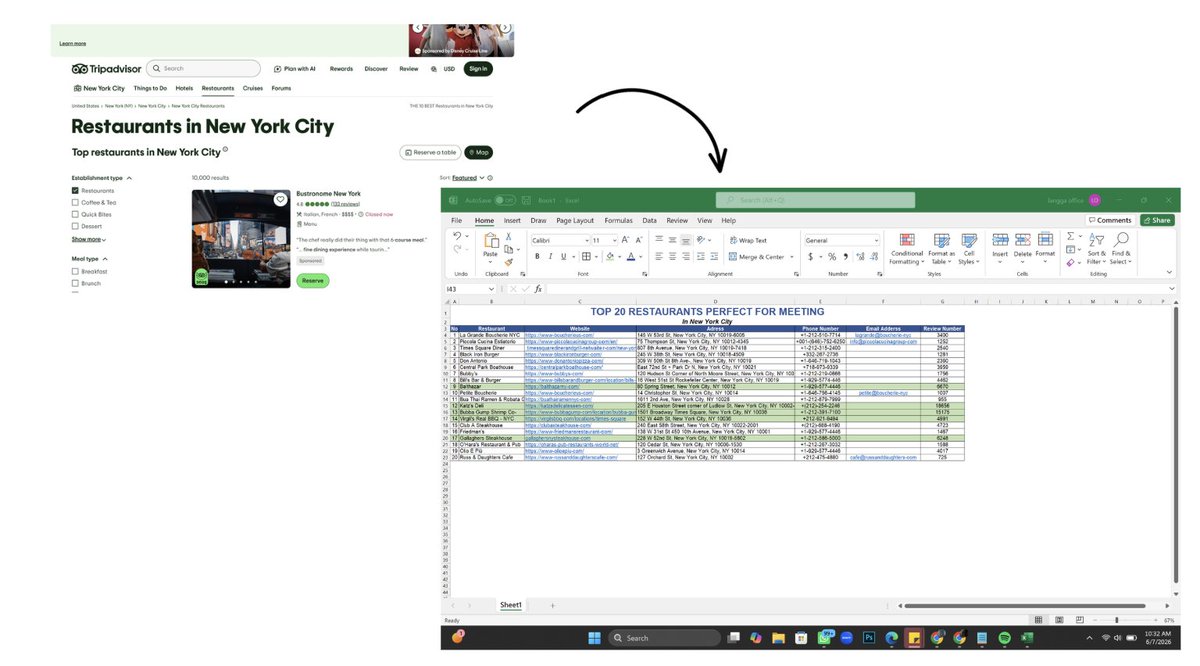Click the Insert cells icon
The height and width of the screenshot is (666, 1200).
pos(1000,240)
